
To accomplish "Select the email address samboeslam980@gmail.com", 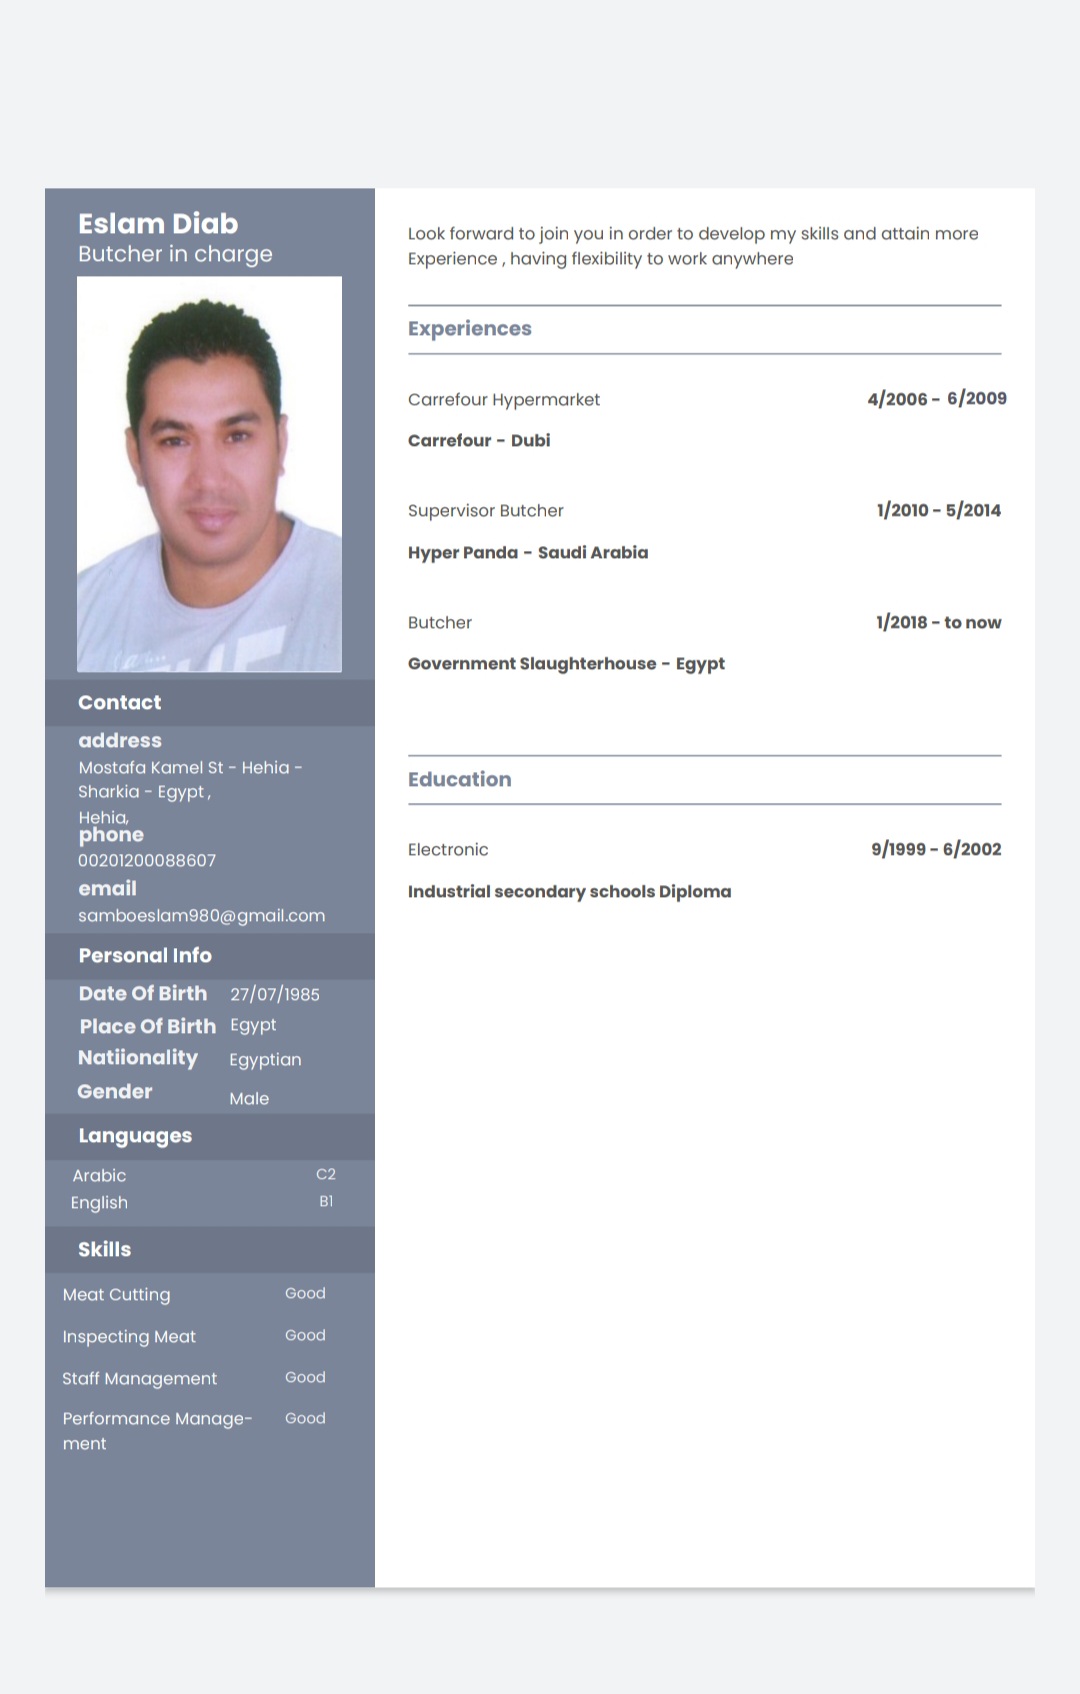I will click(202, 915).
